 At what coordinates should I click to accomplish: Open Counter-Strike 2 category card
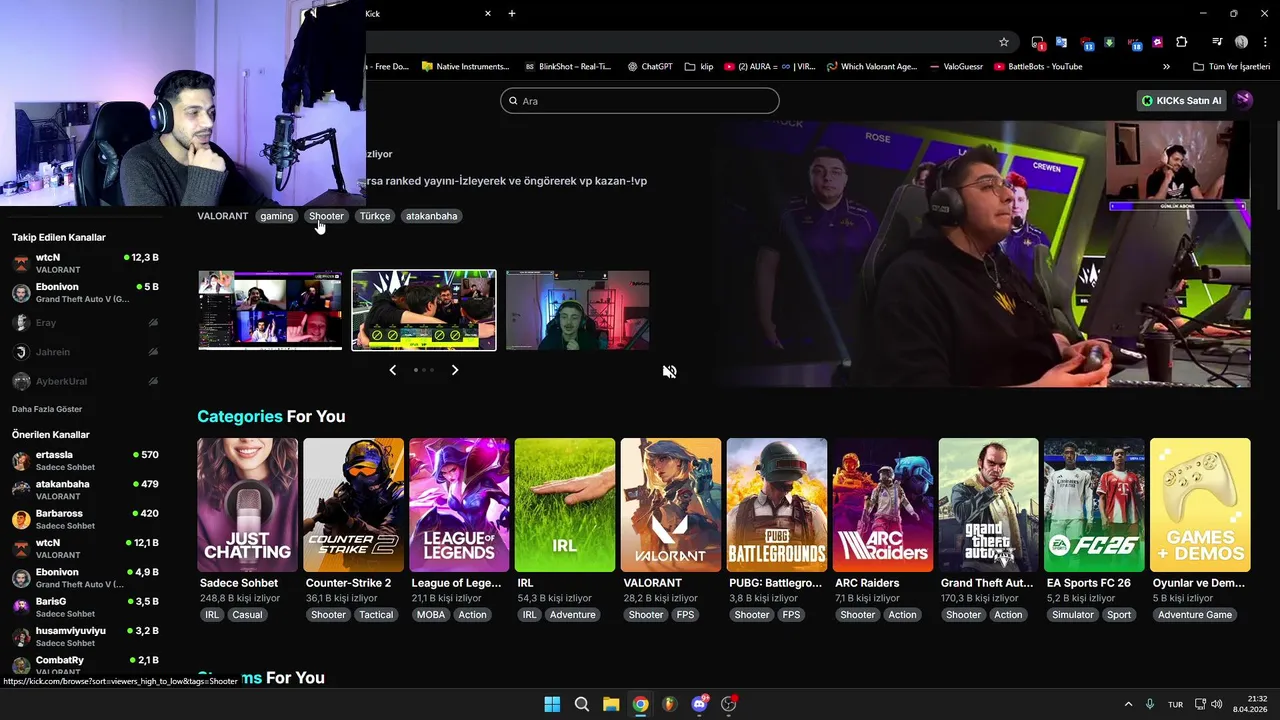tap(353, 505)
